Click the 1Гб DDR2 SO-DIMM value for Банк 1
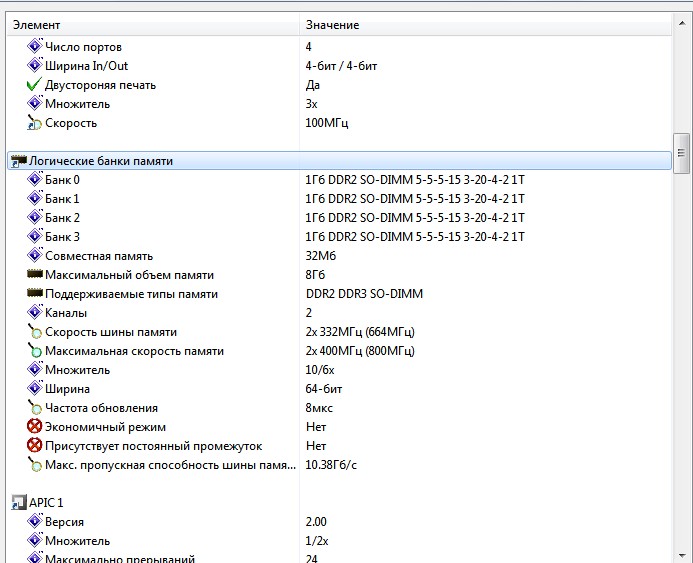 (x=414, y=199)
